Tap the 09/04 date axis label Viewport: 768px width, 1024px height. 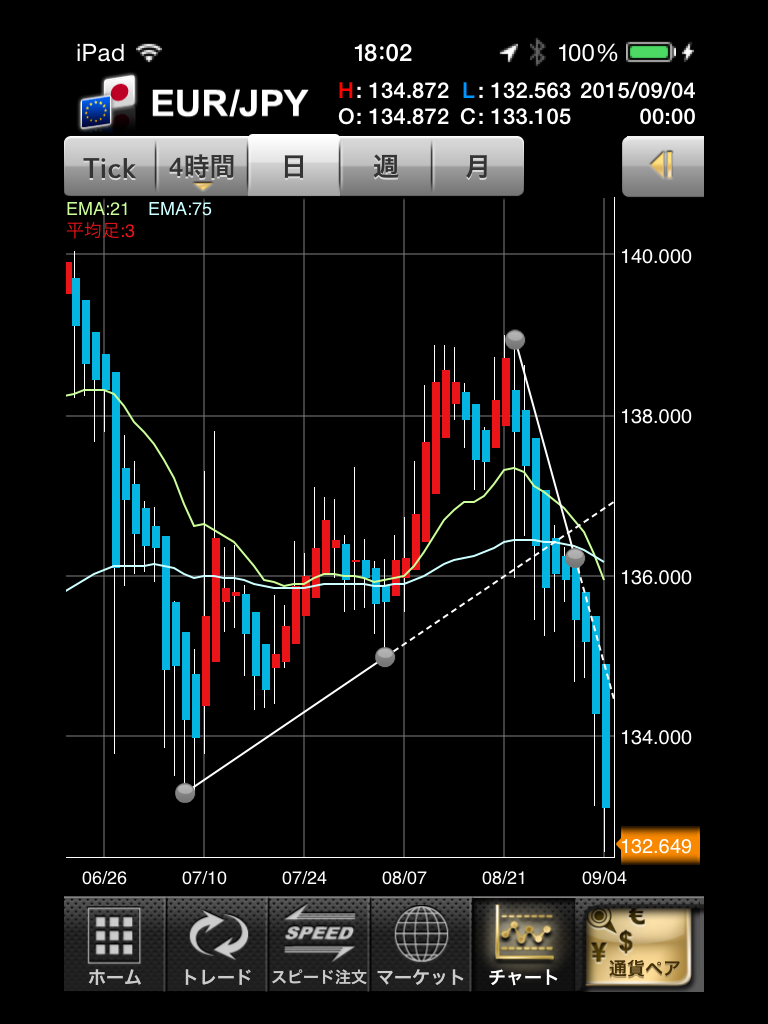pos(604,878)
